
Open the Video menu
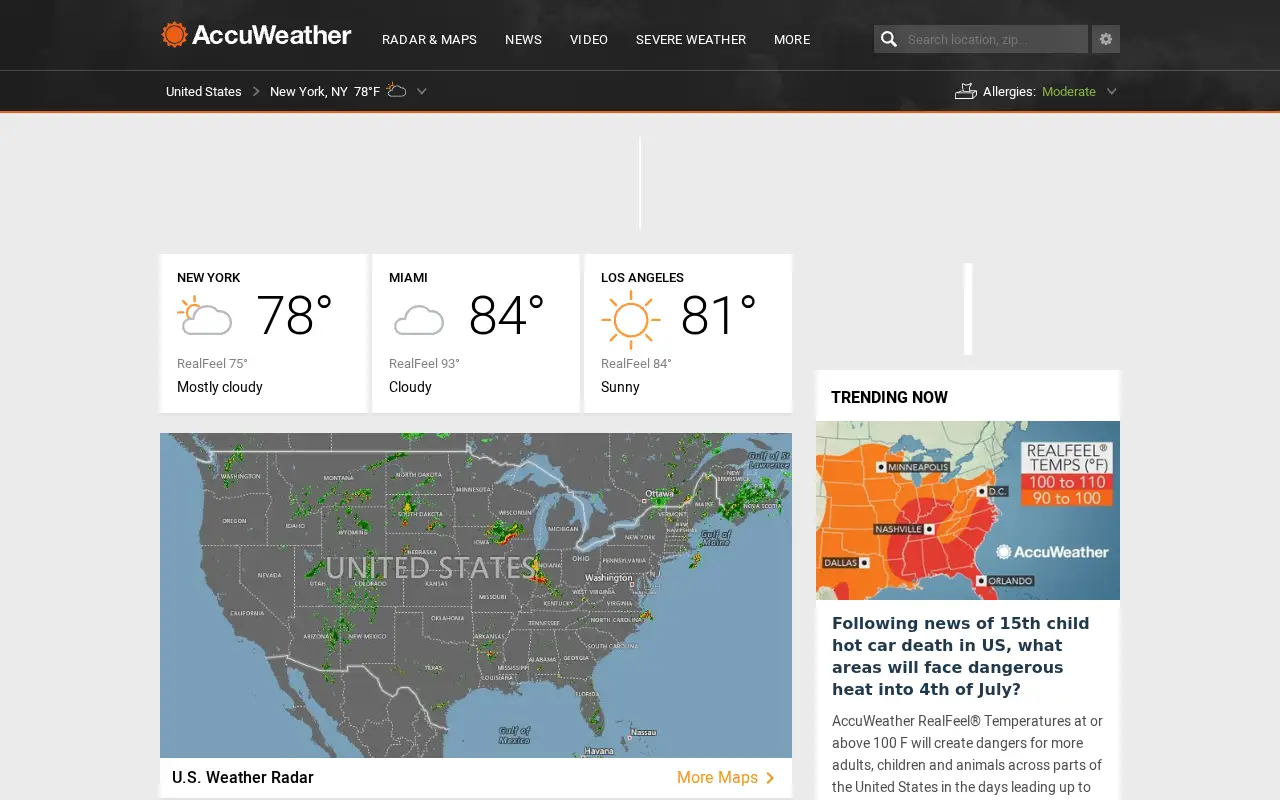point(589,40)
